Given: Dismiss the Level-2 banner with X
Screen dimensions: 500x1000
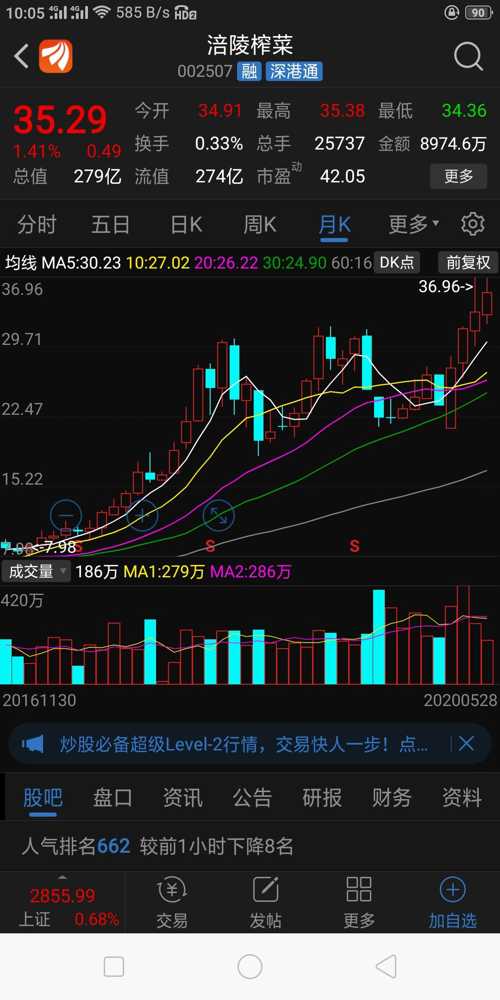Looking at the screenshot, I should coord(467,743).
